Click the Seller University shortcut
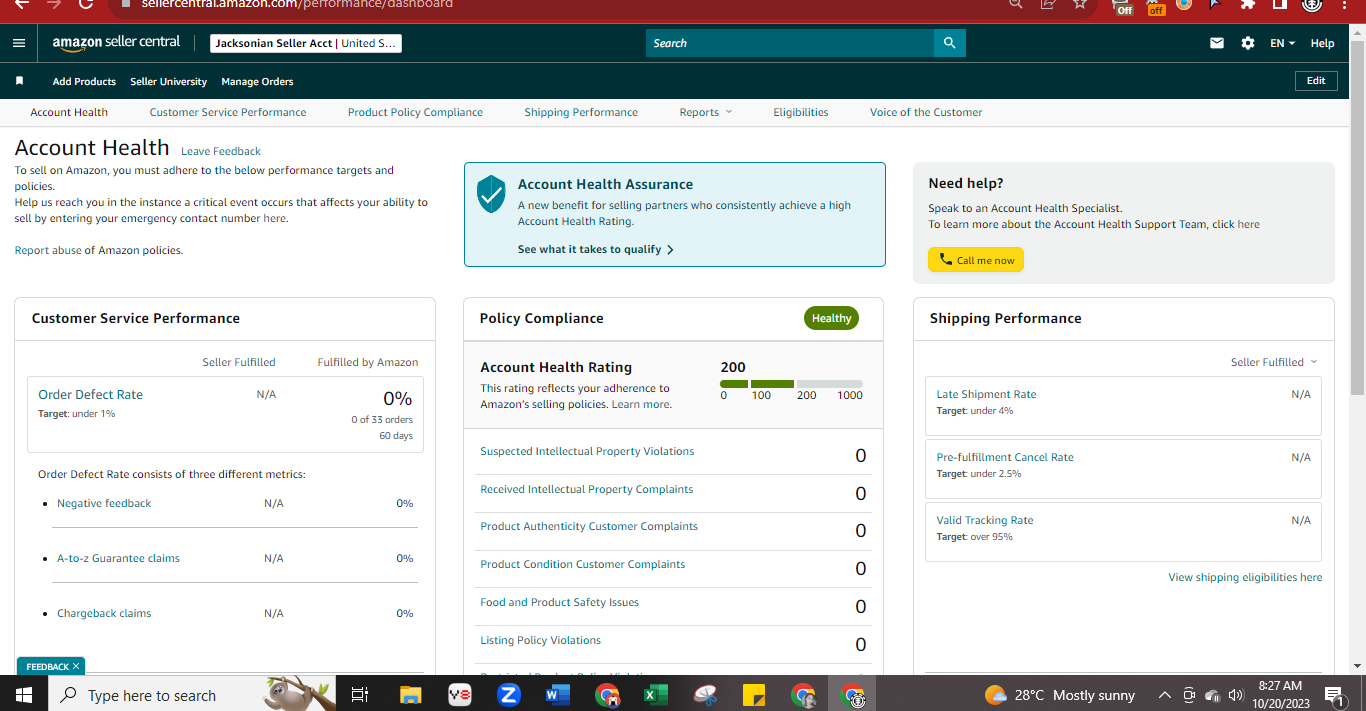The width and height of the screenshot is (1366, 711). click(x=168, y=81)
